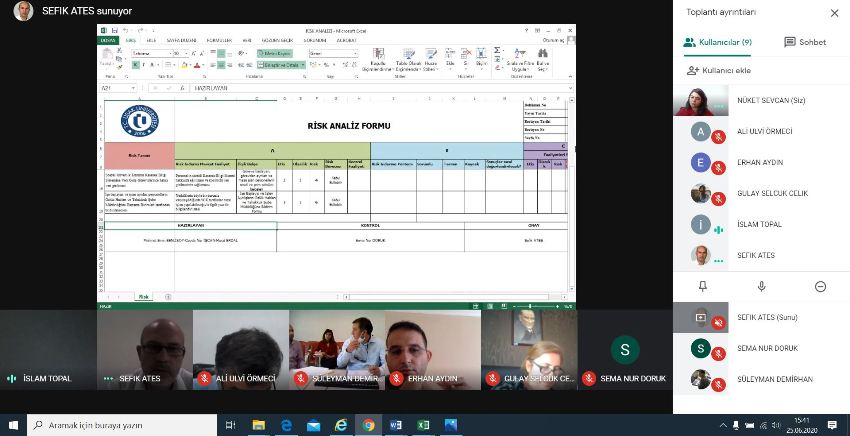850x436 pixels.
Task: Click SÜLEYMAN DEMİRHAN's video thumbnail
Action: [x=336, y=349]
